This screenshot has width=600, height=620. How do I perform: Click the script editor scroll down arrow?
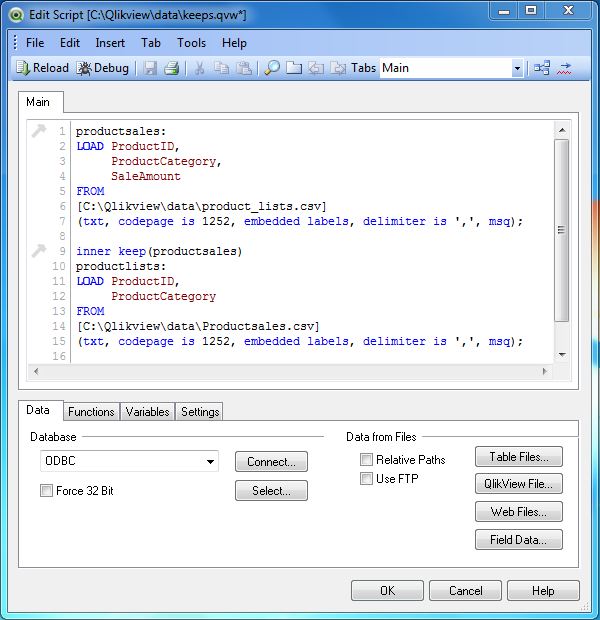coord(562,355)
